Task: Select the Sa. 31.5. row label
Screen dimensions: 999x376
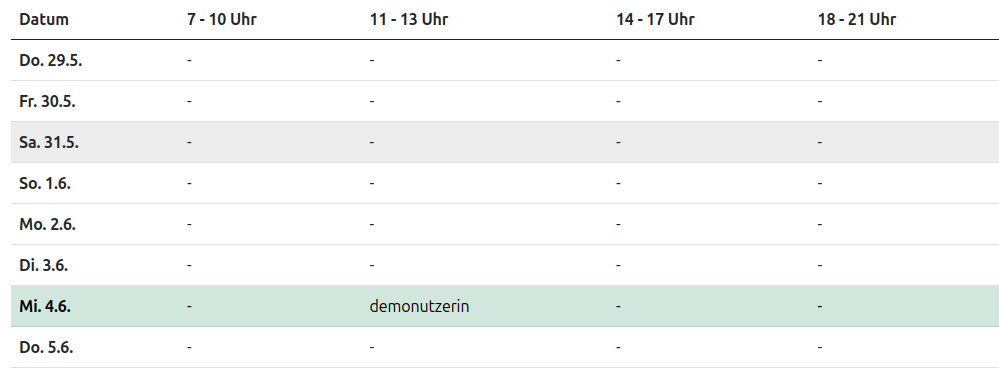Action: 49,143
